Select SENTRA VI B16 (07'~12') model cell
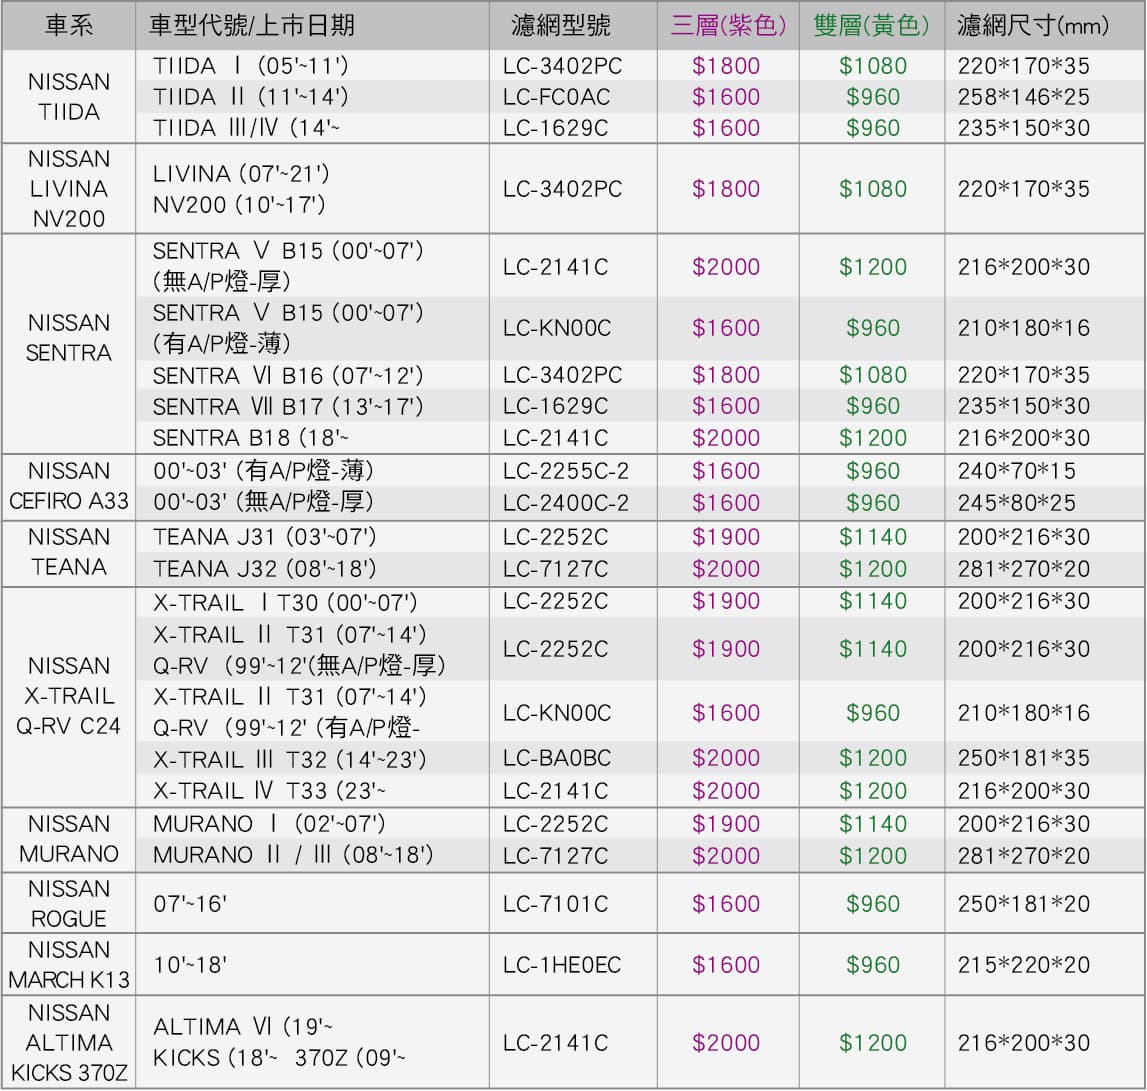The width and height of the screenshot is (1147, 1091). 312,375
